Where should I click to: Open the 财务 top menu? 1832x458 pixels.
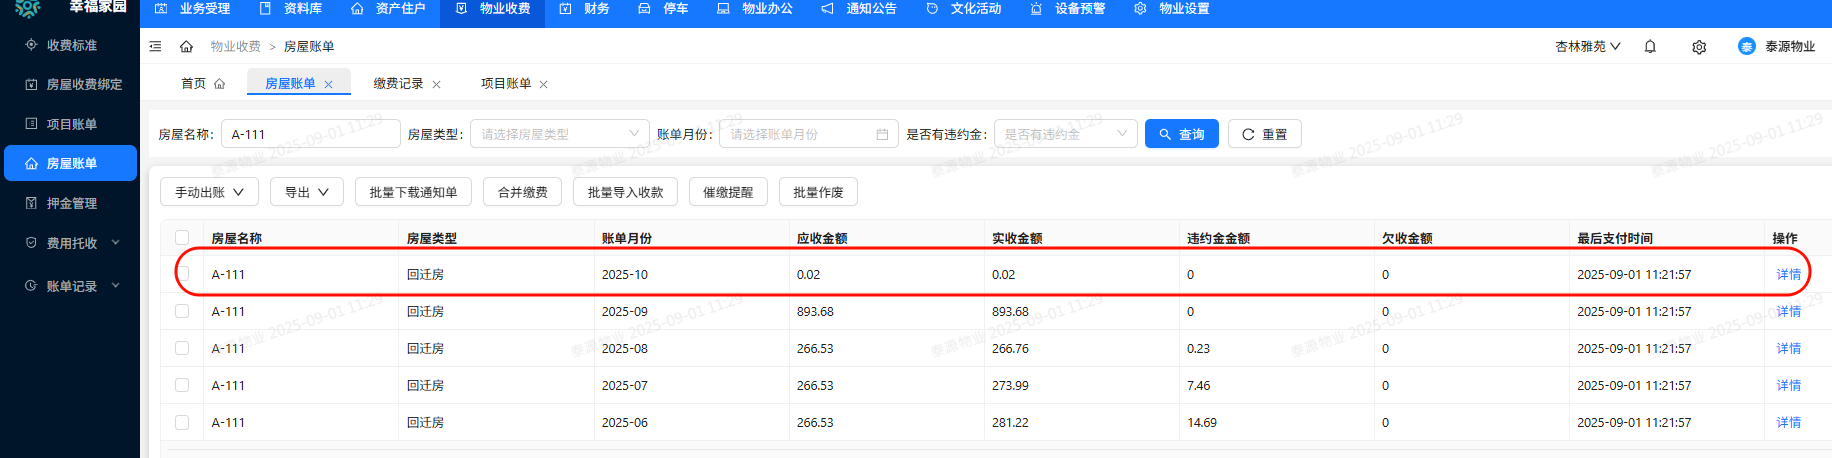coord(585,9)
